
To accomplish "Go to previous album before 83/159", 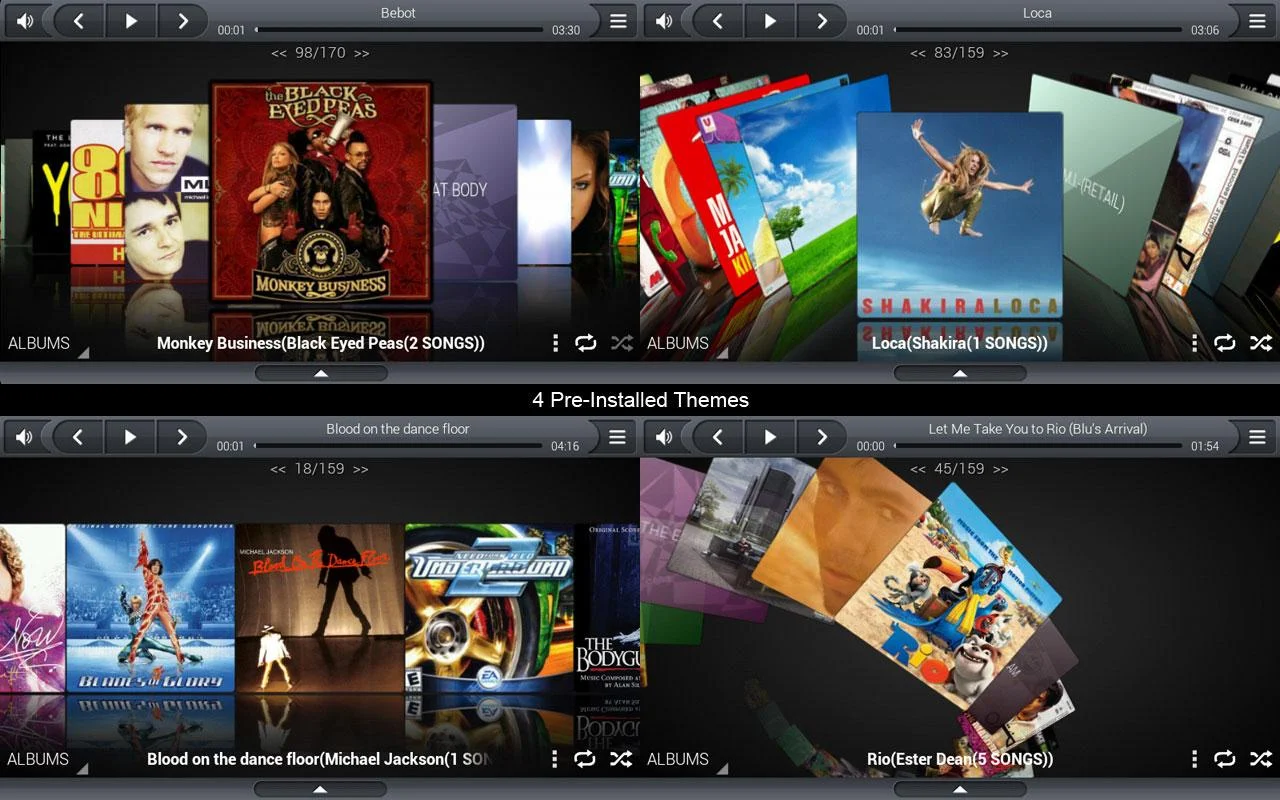I will point(918,53).
